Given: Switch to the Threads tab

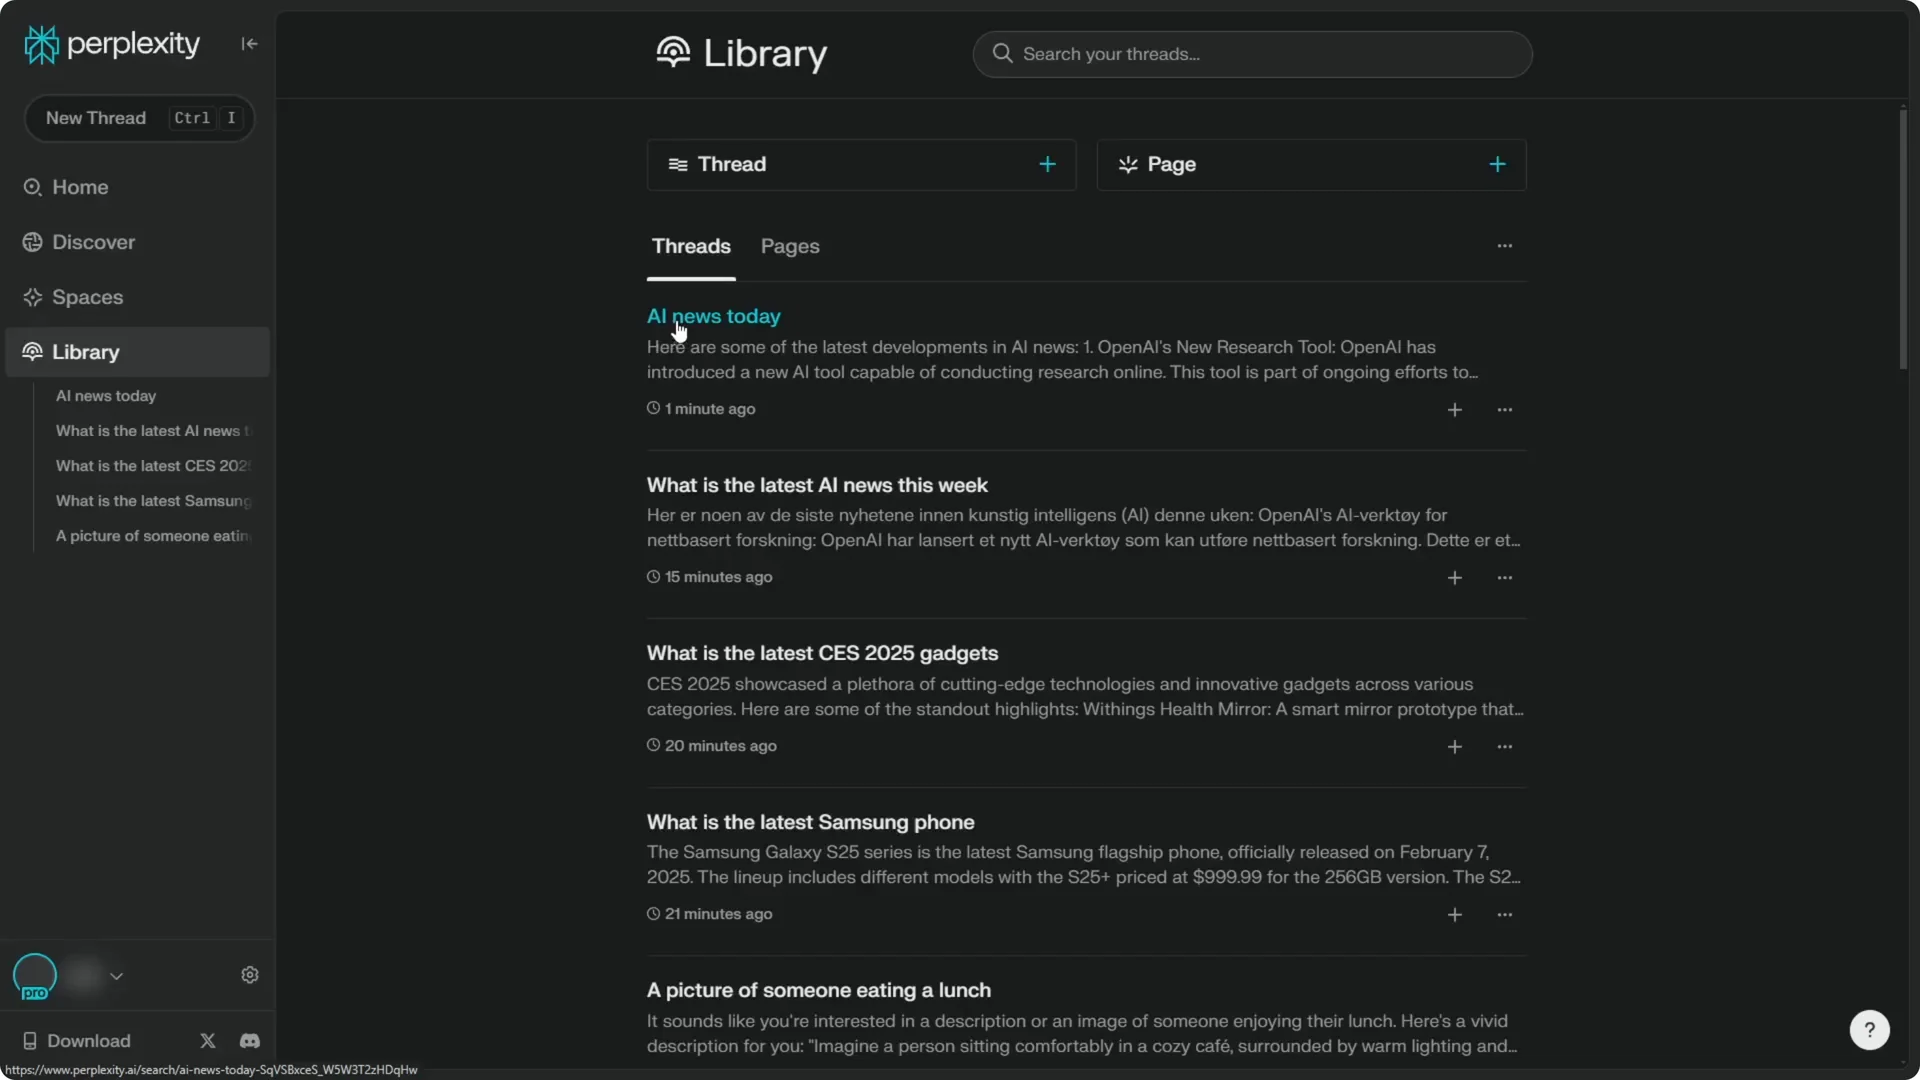Looking at the screenshot, I should click(x=691, y=246).
